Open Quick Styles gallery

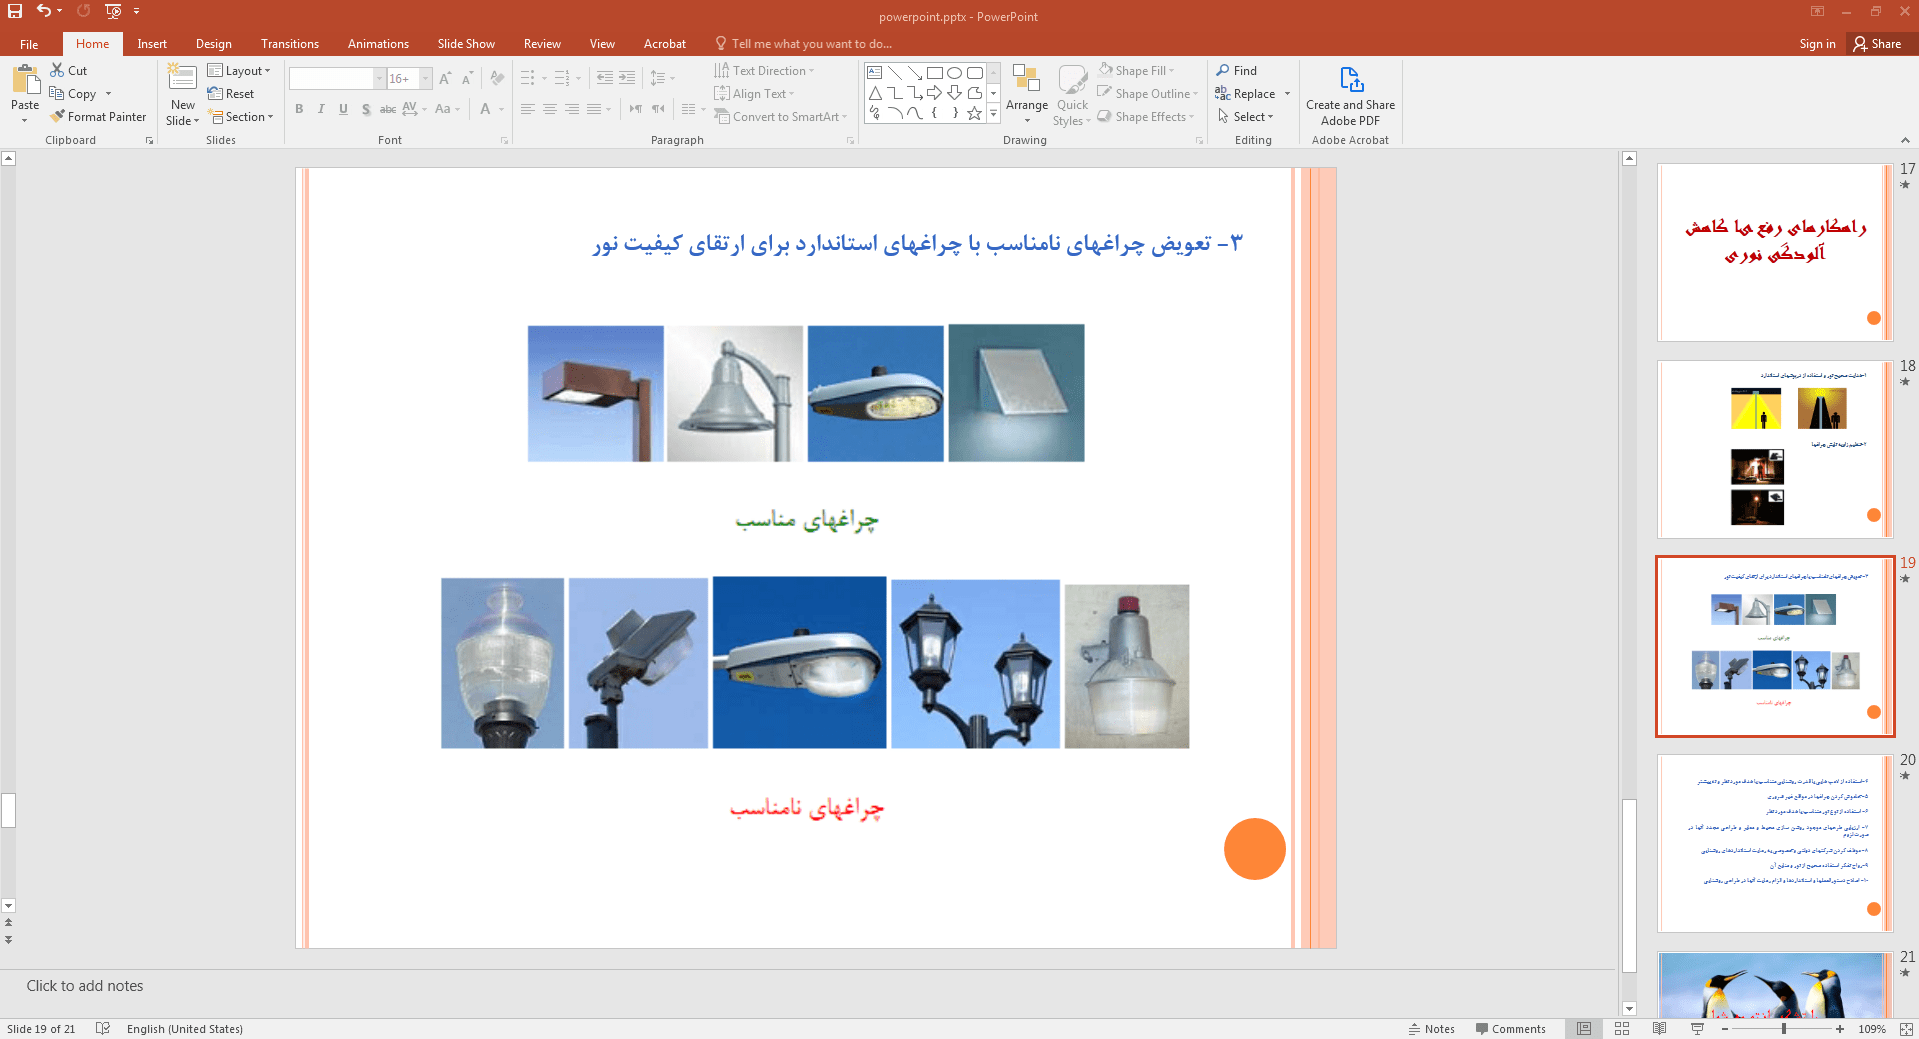(x=1072, y=95)
